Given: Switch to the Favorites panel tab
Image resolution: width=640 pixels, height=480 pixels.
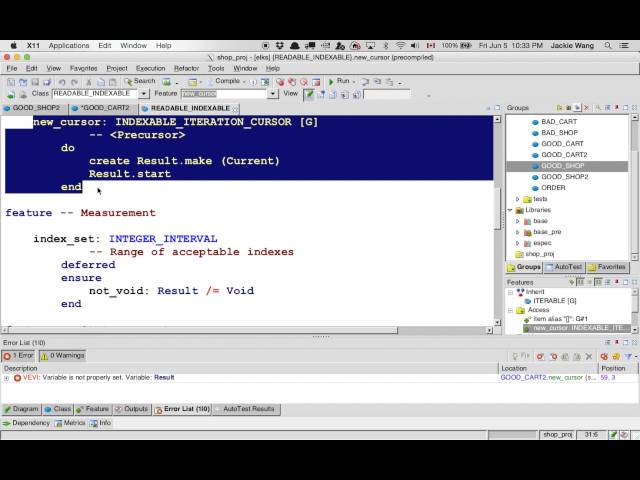Looking at the screenshot, I should coord(607,267).
